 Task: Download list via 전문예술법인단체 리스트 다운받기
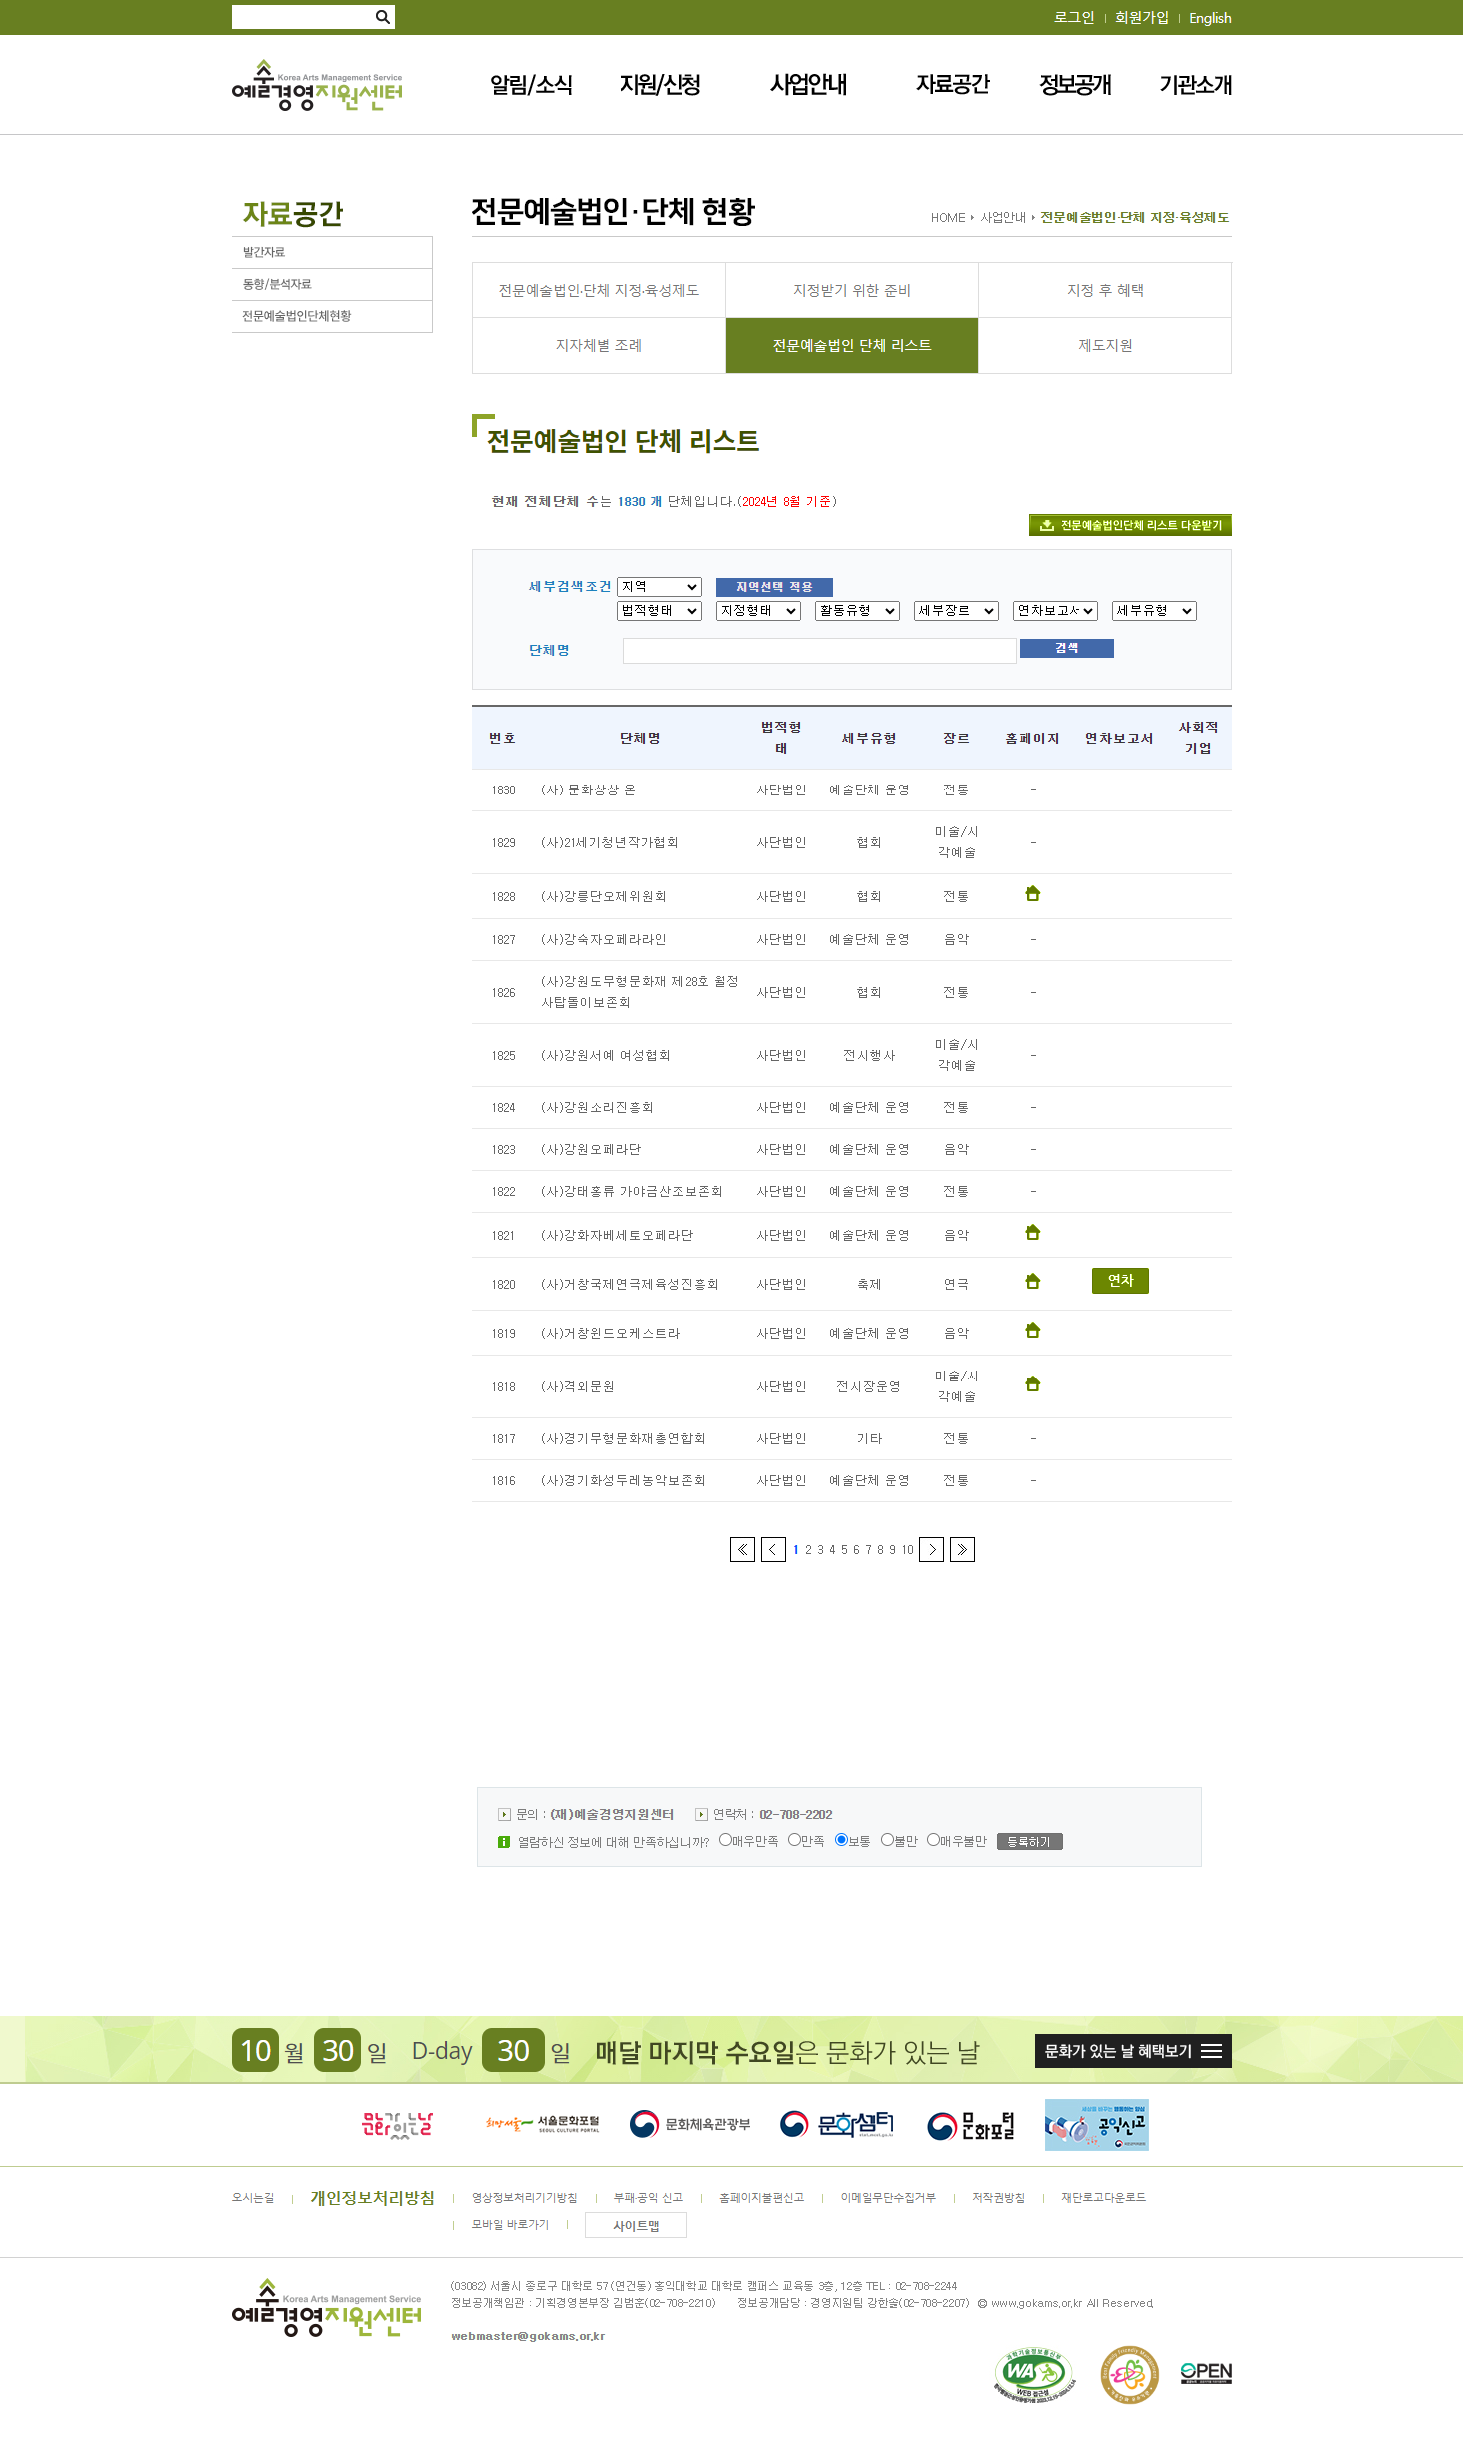(x=1130, y=525)
